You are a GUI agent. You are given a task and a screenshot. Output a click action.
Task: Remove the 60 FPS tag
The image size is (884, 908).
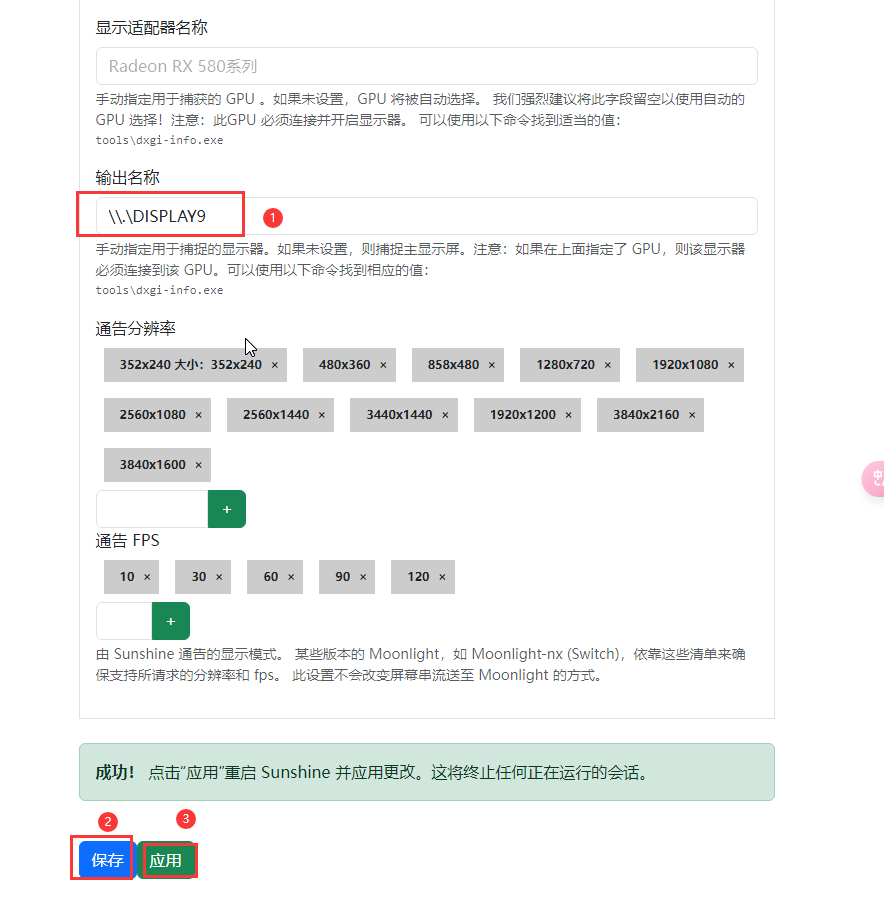(291, 577)
